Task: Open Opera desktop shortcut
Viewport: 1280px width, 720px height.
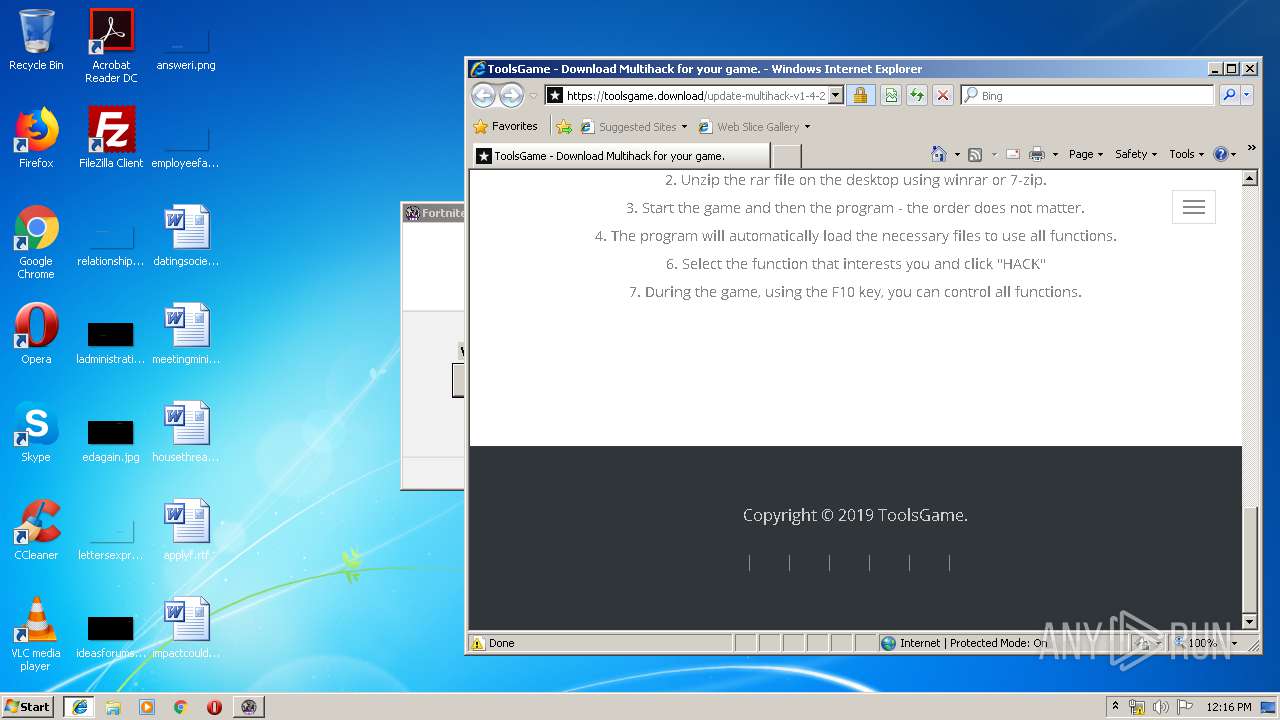Action: 36,334
